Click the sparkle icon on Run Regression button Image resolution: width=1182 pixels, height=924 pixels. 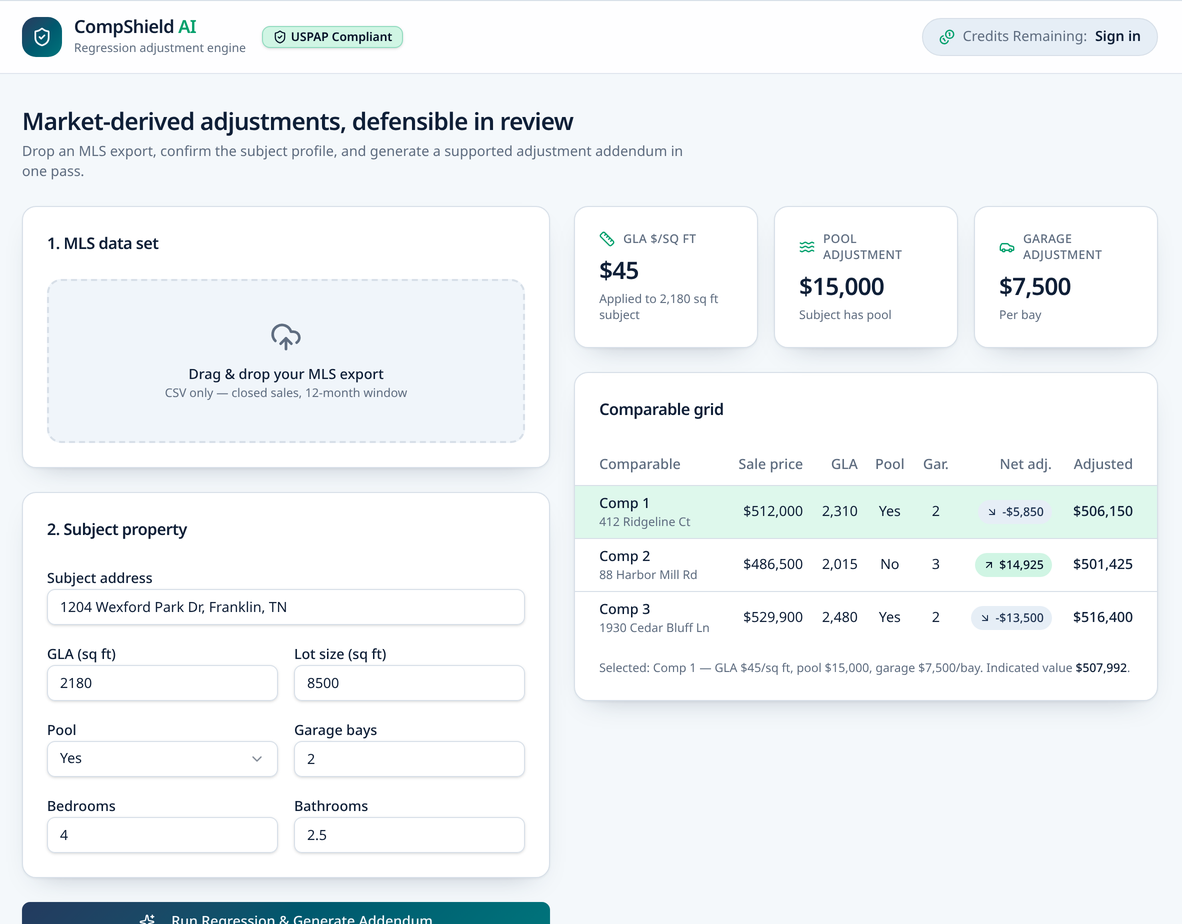click(x=148, y=919)
